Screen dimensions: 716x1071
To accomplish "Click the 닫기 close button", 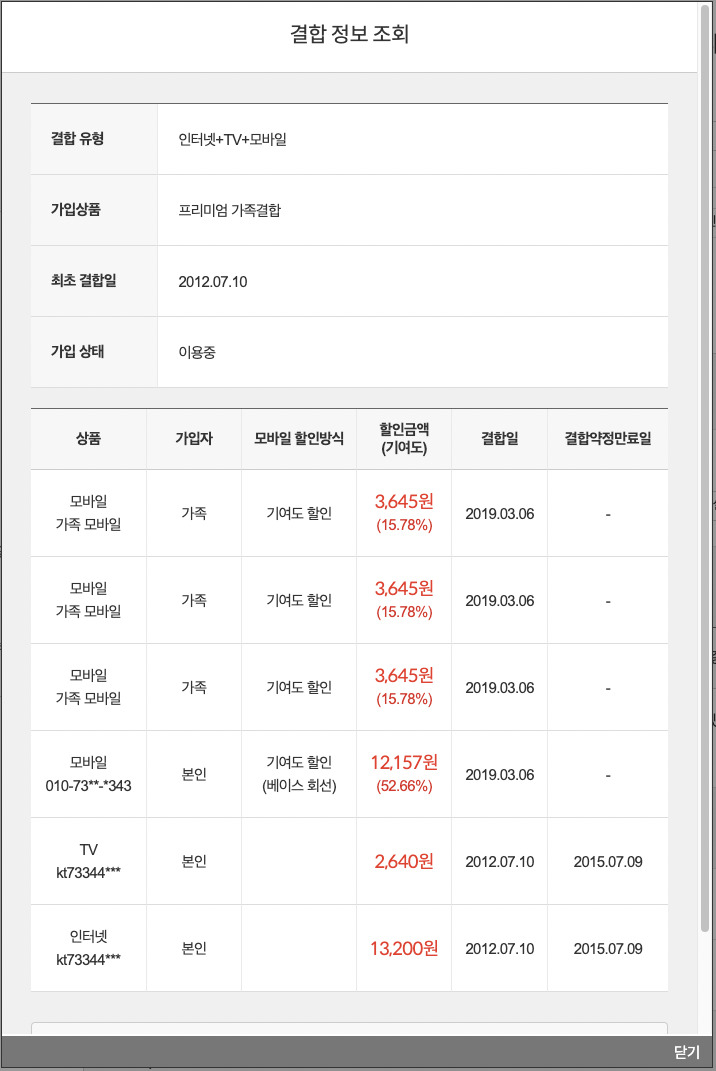I will [686, 1052].
